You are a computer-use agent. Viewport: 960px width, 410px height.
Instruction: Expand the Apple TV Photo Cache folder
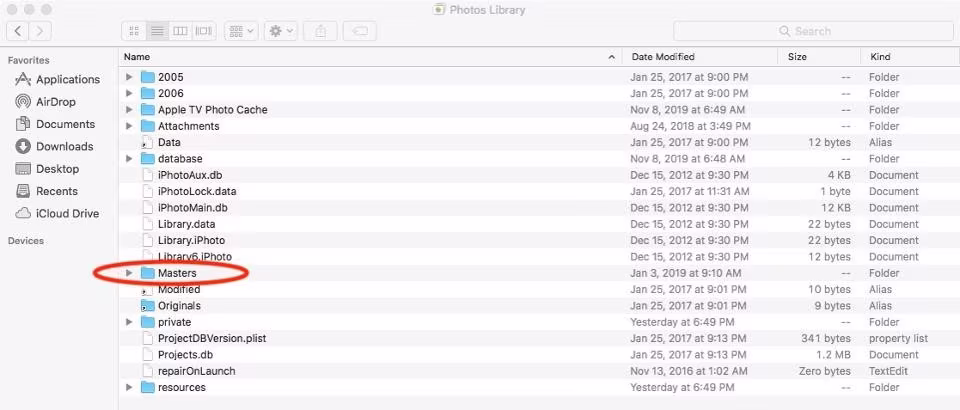pos(129,110)
